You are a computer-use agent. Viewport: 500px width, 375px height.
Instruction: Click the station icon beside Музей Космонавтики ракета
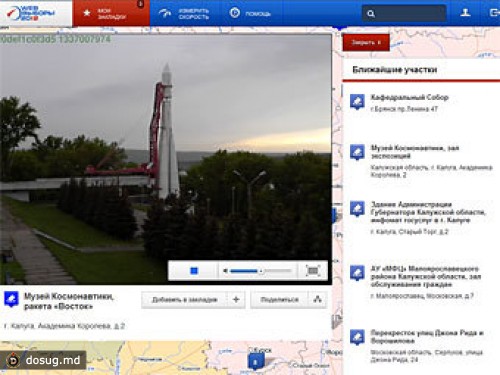click(11, 300)
